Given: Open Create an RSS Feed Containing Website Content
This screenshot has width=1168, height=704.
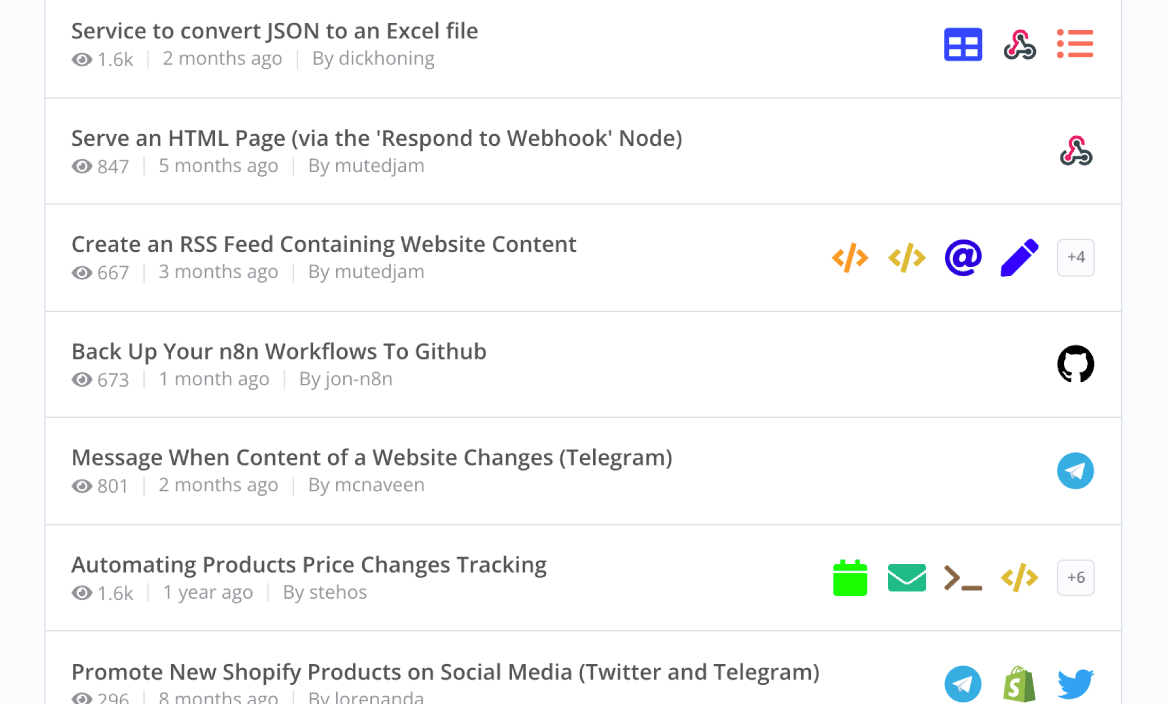Looking at the screenshot, I should point(324,244).
